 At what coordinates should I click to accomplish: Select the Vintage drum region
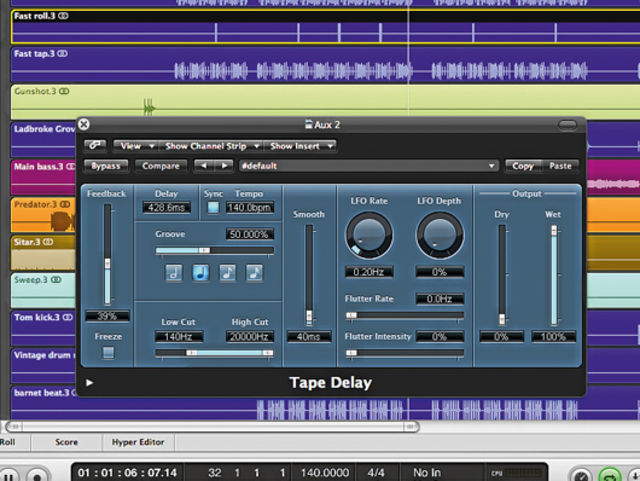tap(44, 365)
